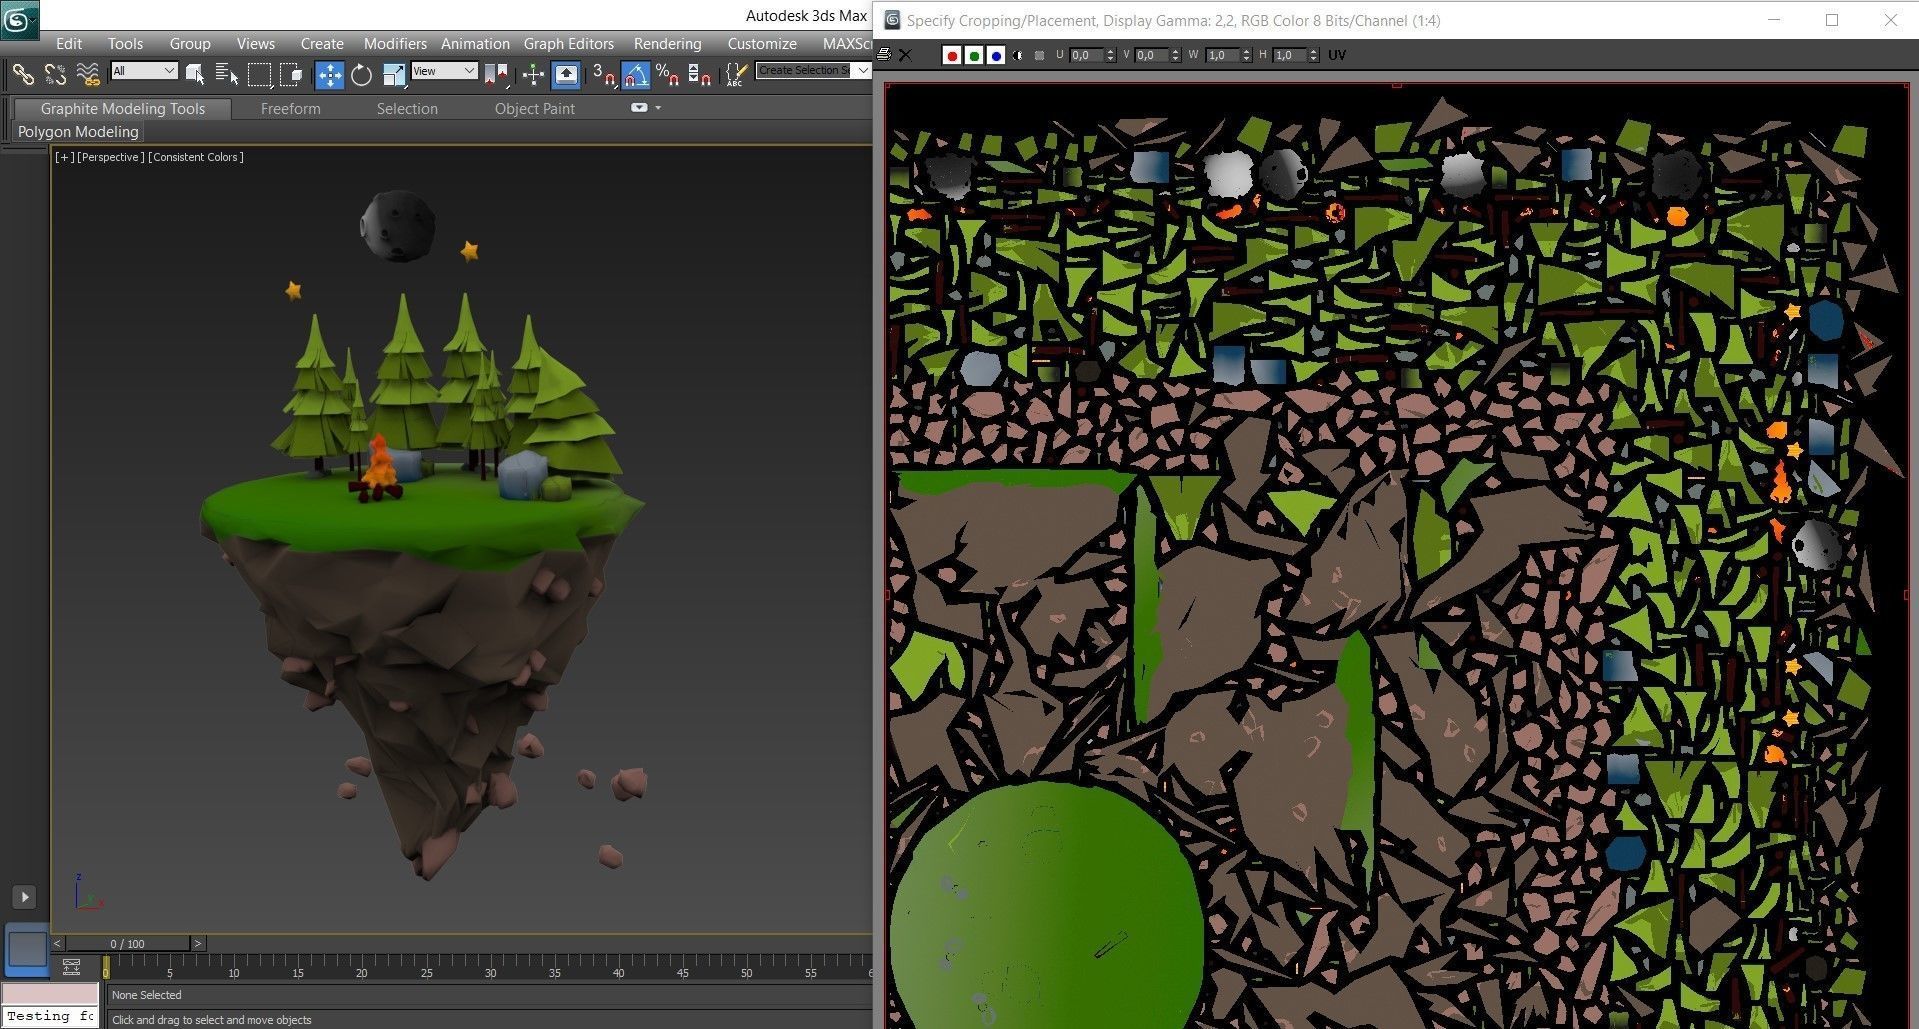Click the ribbon minimize toggle icon
Viewport: 1919px width, 1029px height.
[639, 108]
